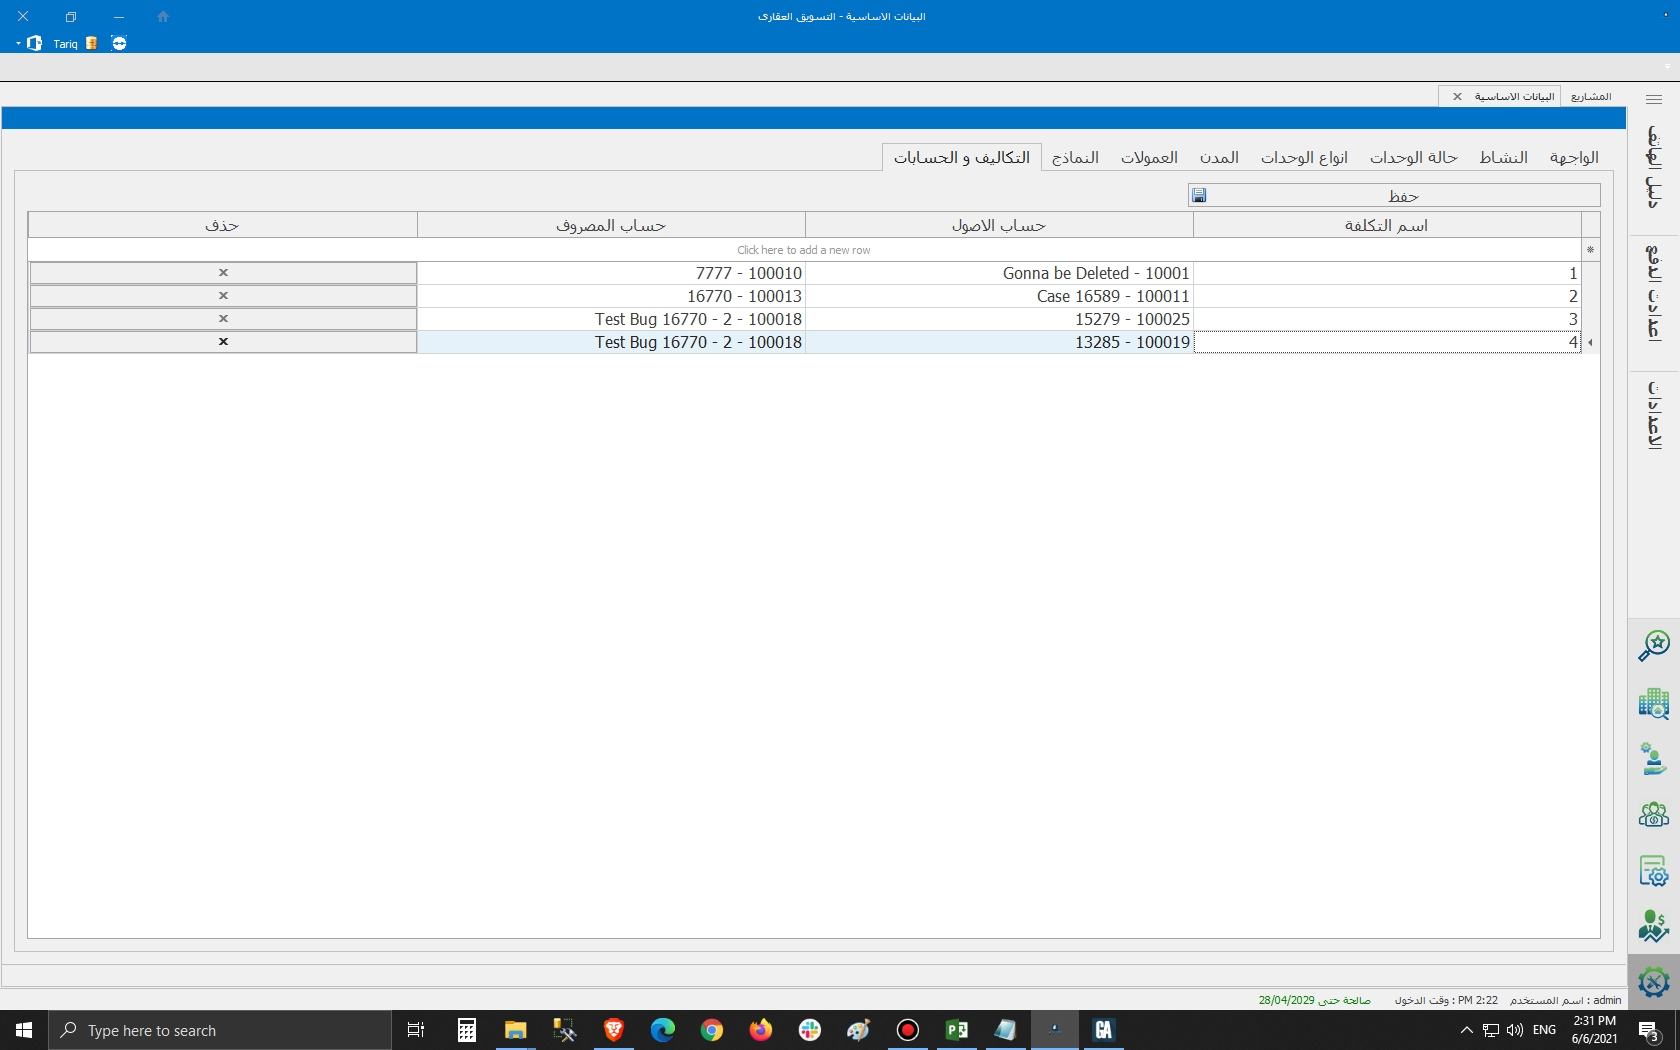Open the sales growth person sidebar icon

coord(1653,927)
